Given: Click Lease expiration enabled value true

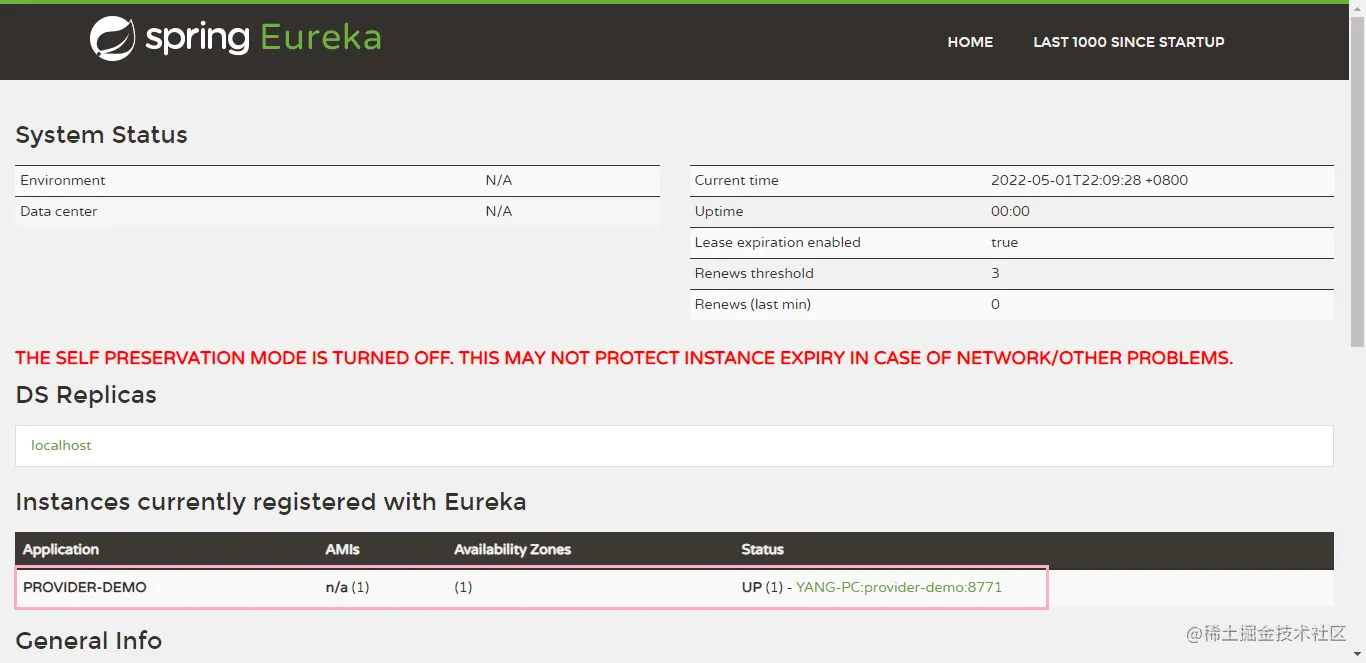Looking at the screenshot, I should click(x=1004, y=242).
